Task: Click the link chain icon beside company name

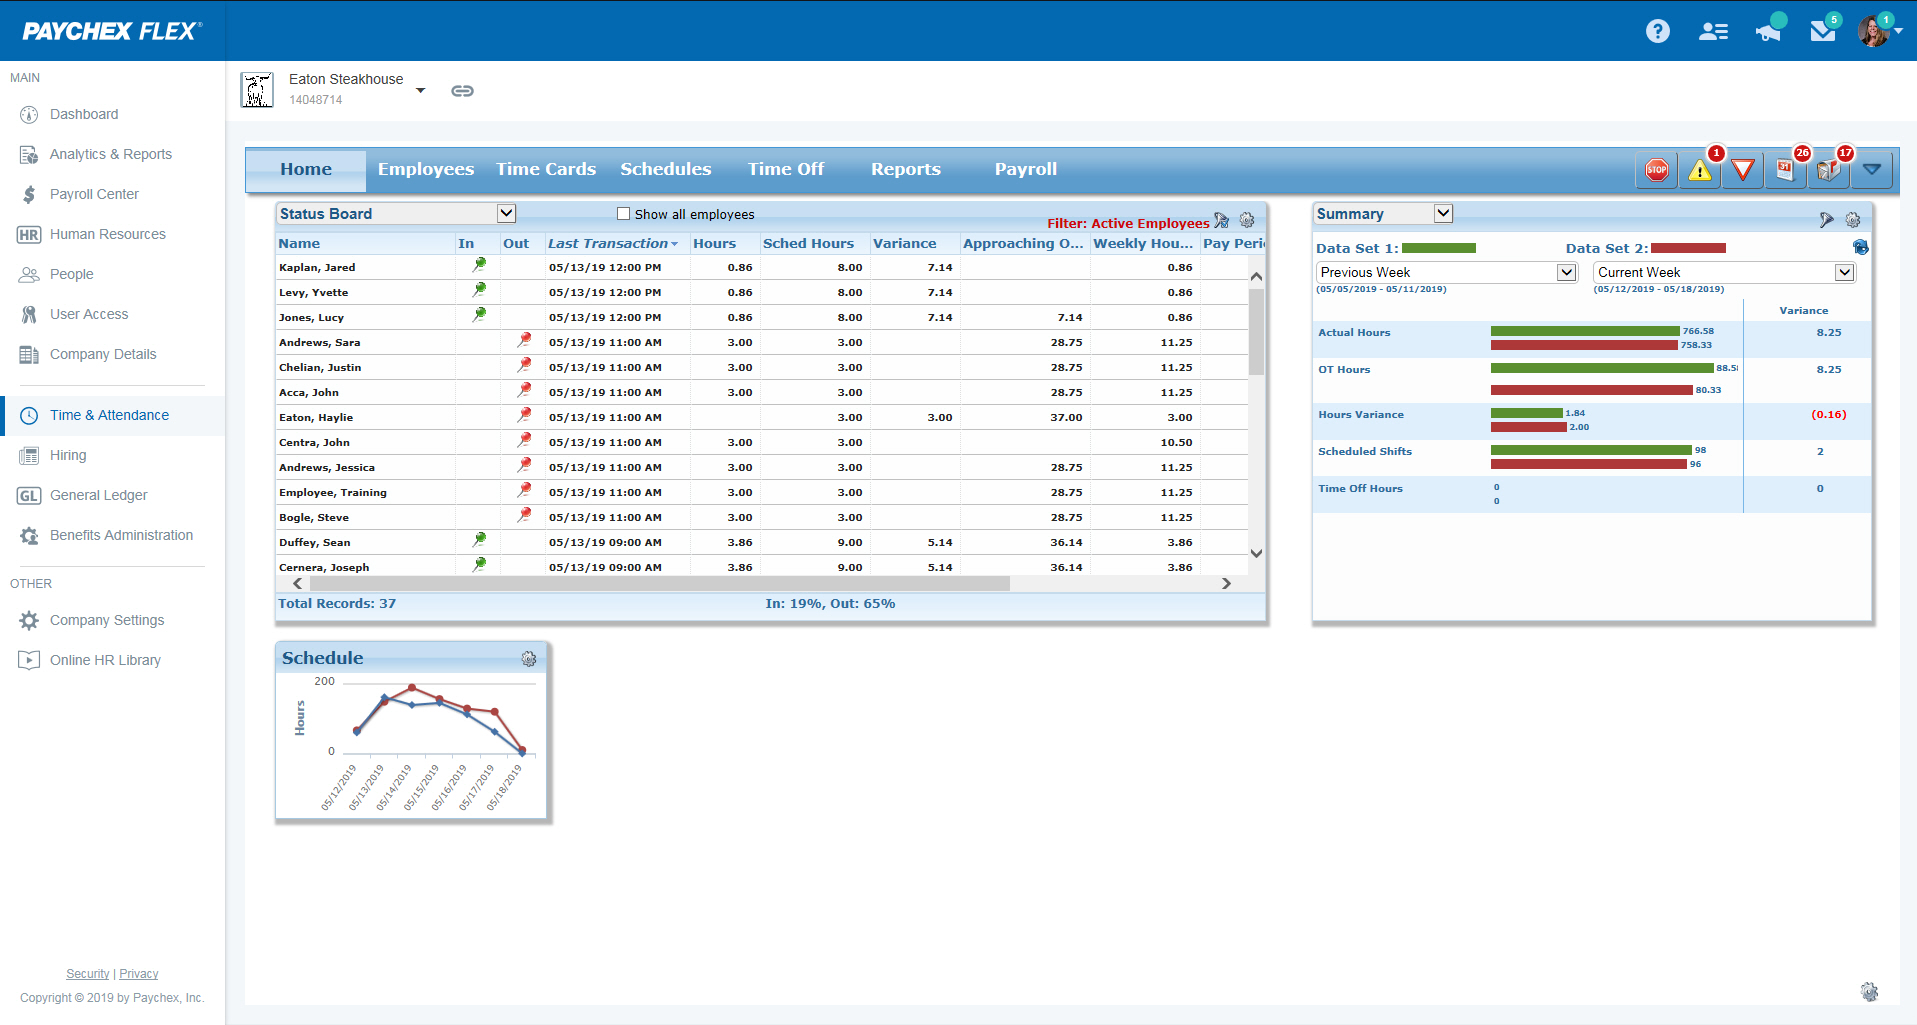Action: tap(462, 91)
